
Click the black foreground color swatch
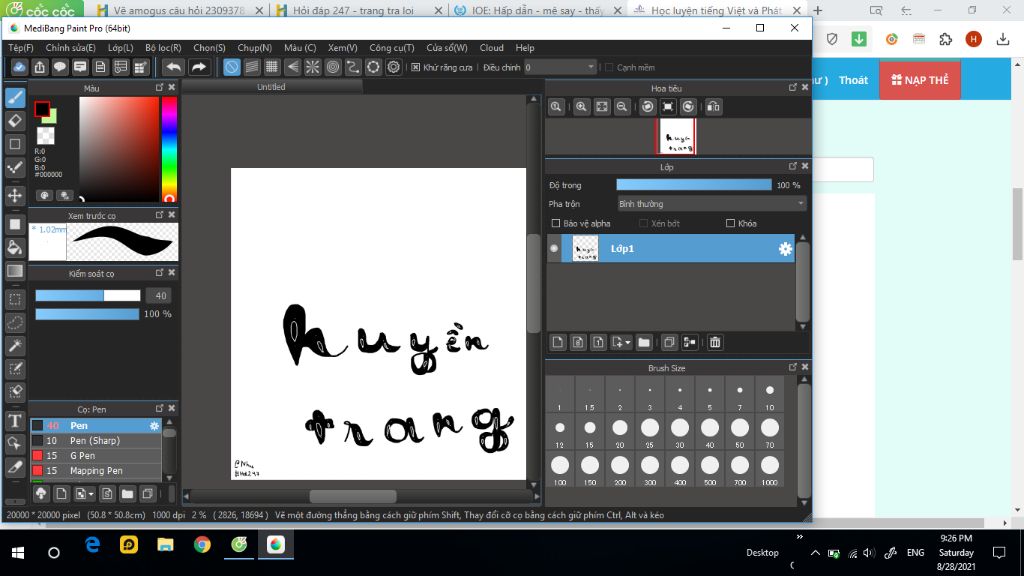pos(42,109)
